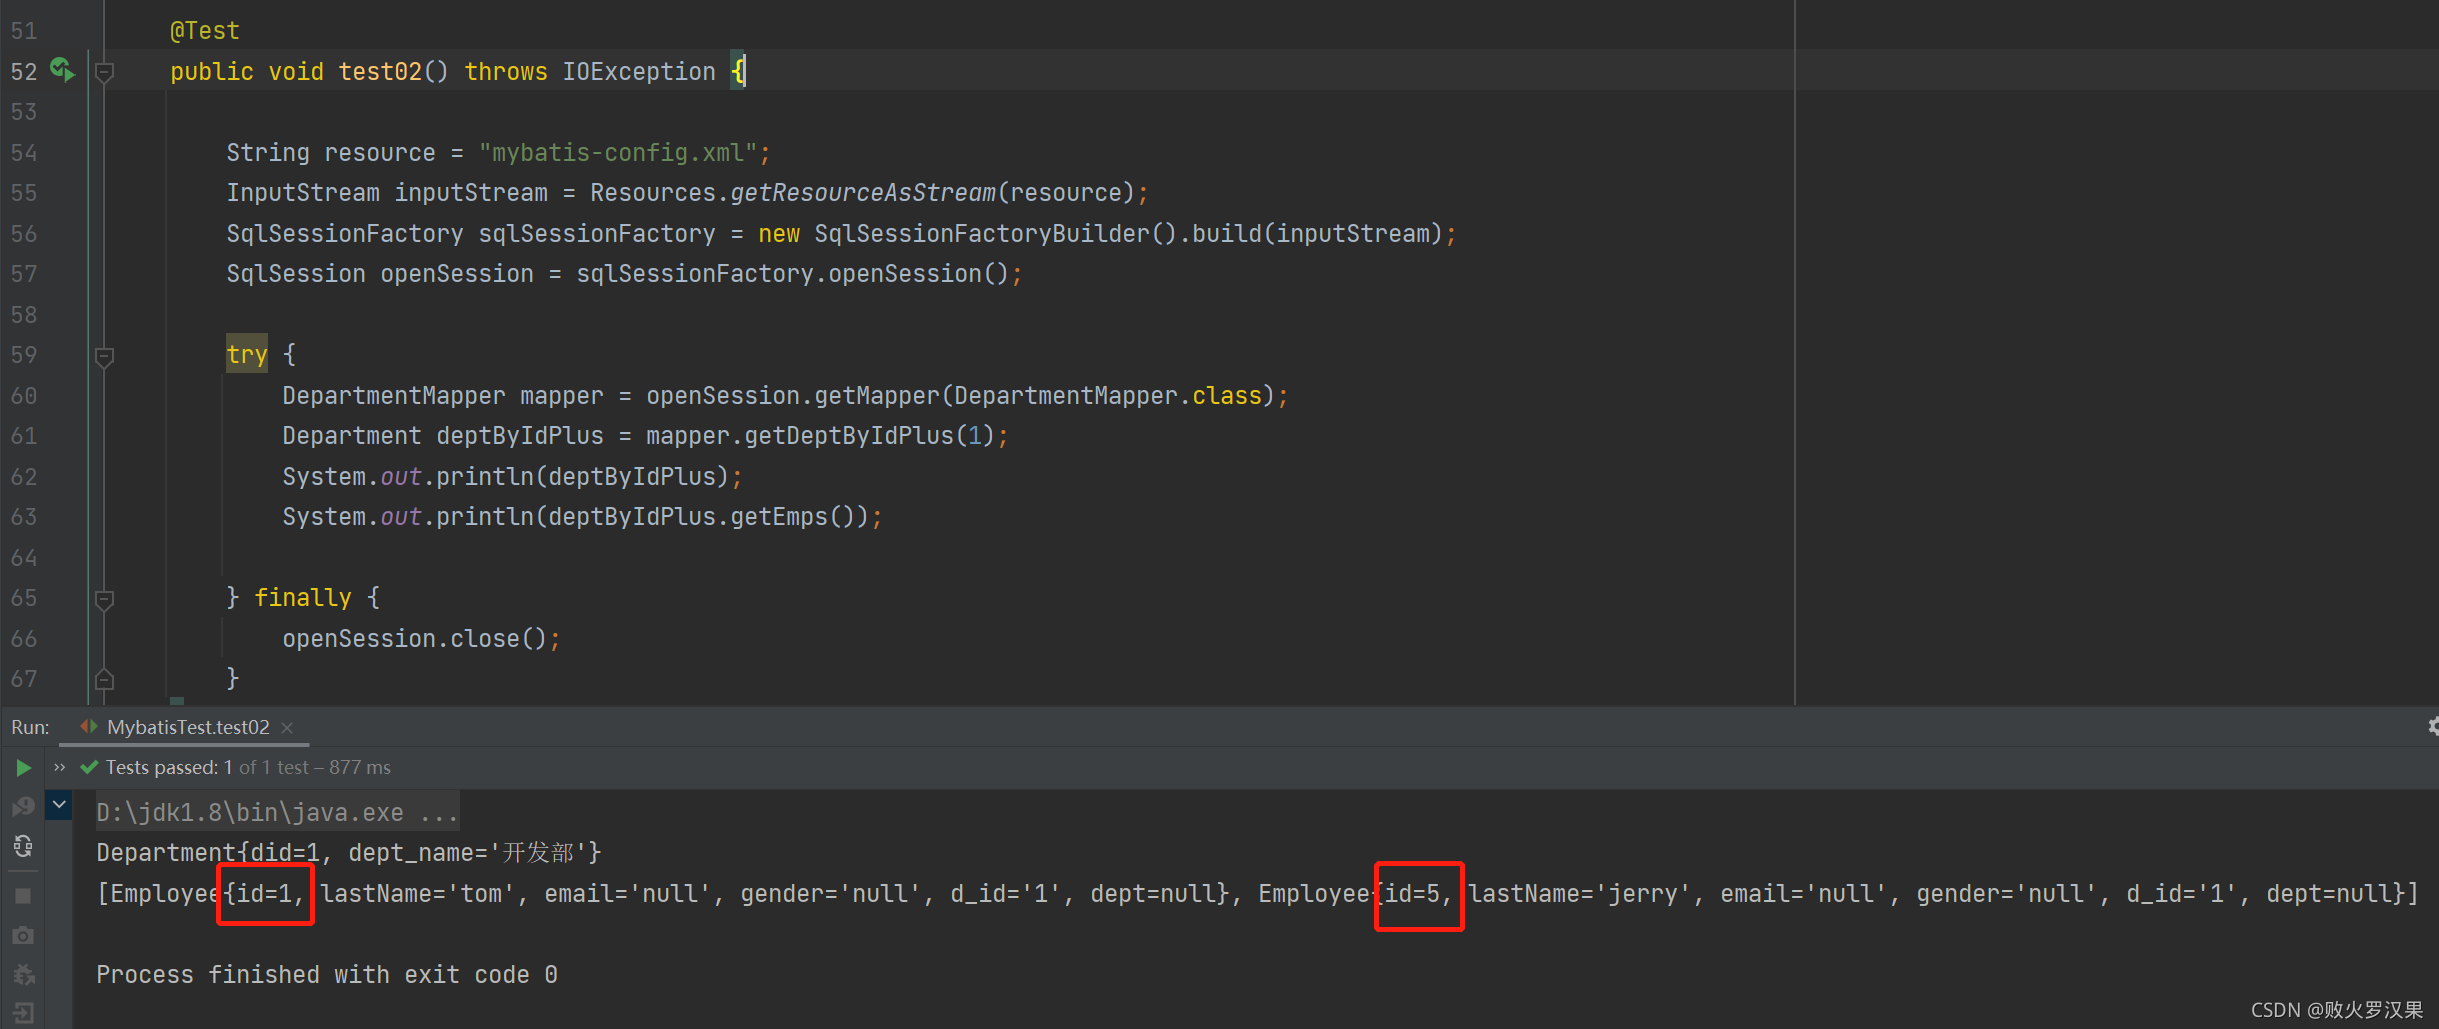Image resolution: width=2439 pixels, height=1029 pixels.
Task: Collapse the try block fold at line 59
Action: point(104,356)
